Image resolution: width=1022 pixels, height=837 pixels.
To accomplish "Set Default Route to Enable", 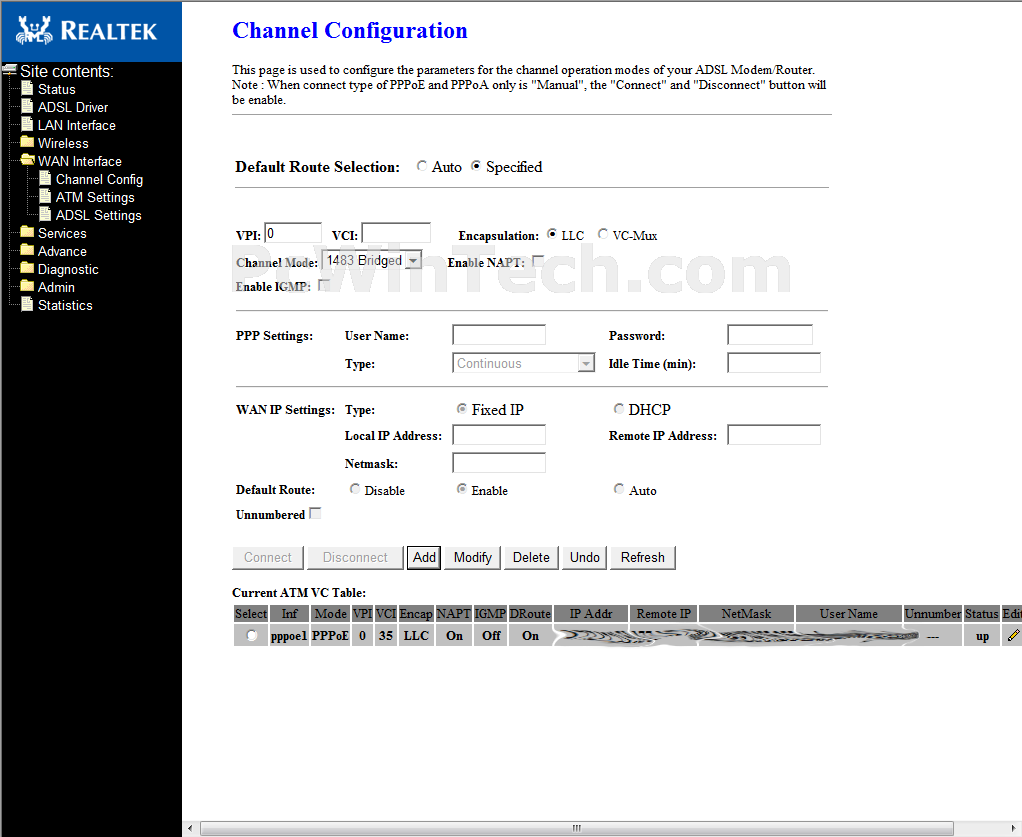I will (461, 489).
